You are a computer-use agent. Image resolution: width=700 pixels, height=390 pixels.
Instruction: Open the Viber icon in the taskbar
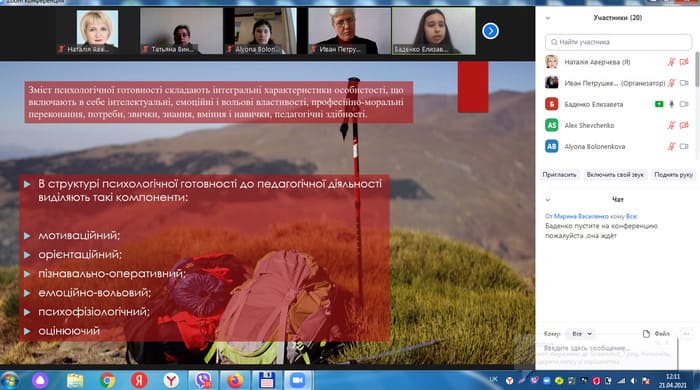point(204,381)
